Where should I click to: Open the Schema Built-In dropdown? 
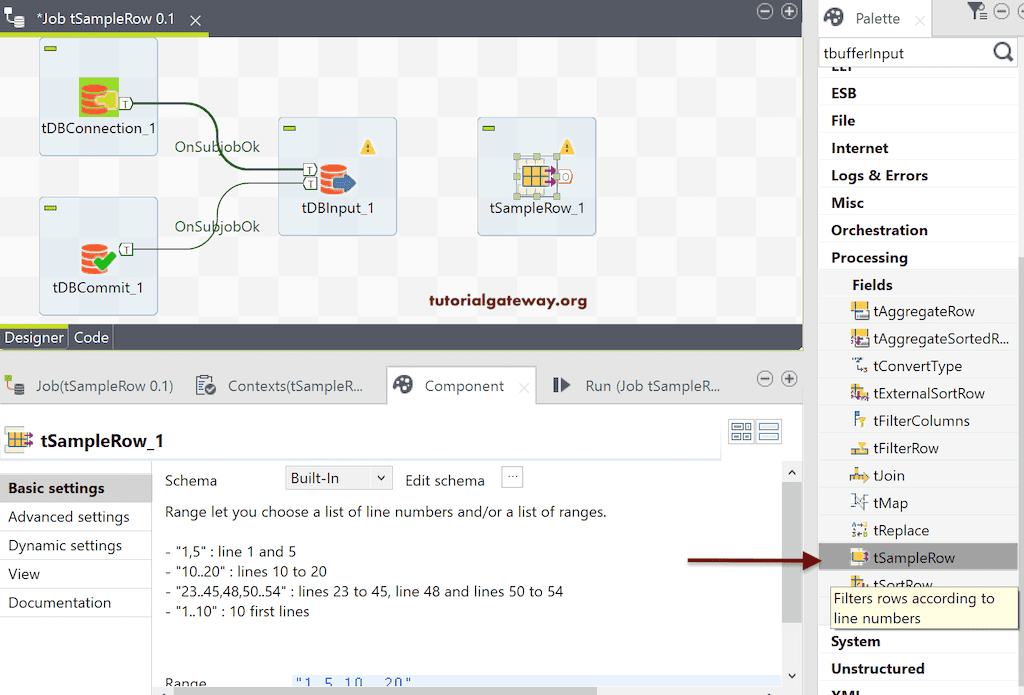pos(338,477)
